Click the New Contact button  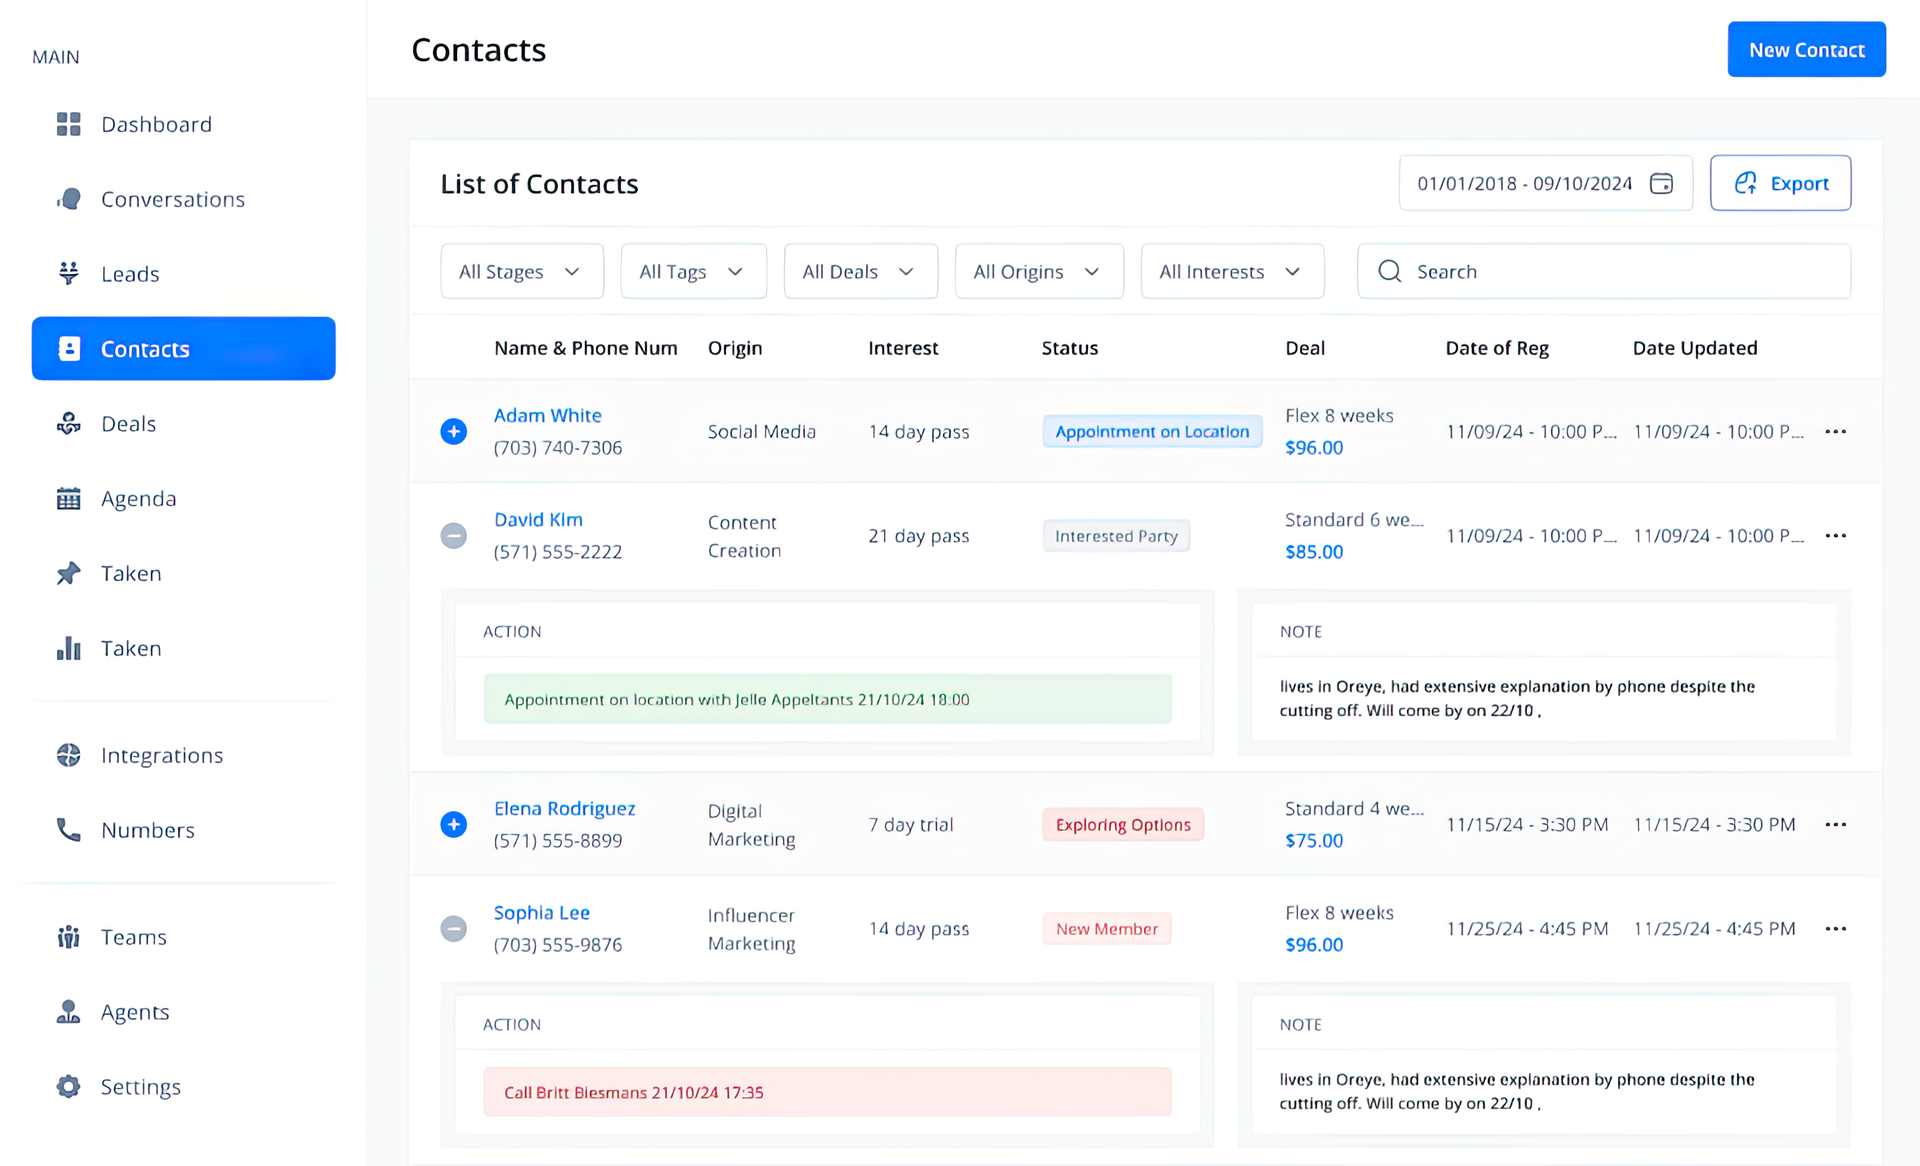tap(1806, 49)
